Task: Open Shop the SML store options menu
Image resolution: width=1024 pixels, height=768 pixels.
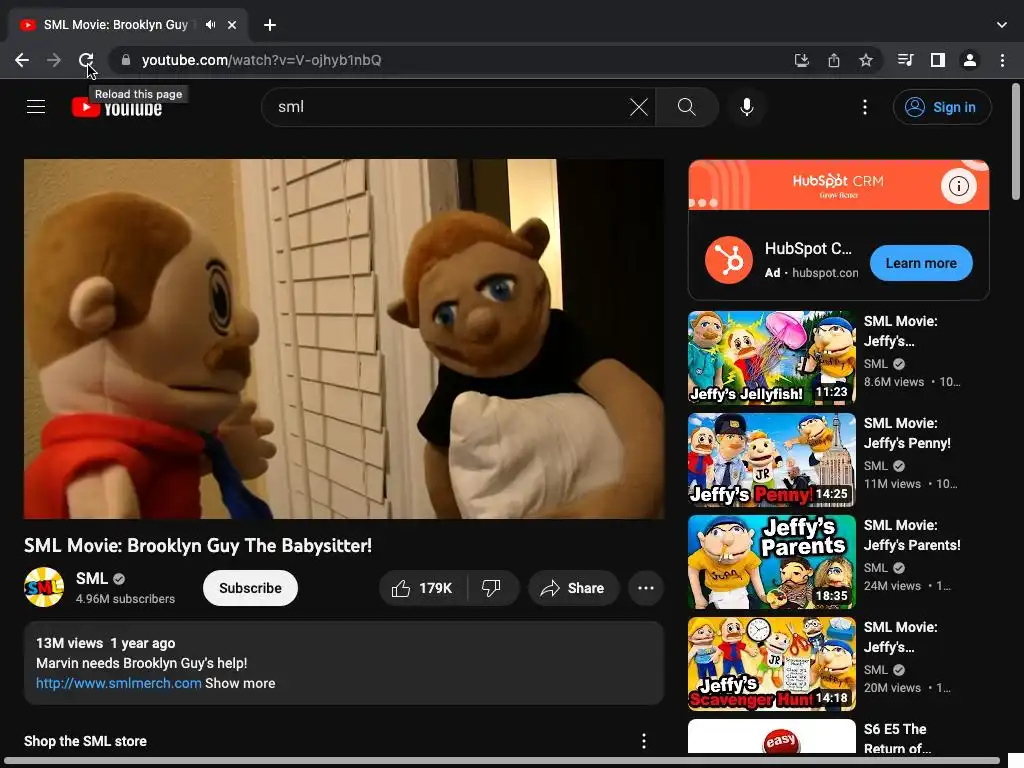Action: click(643, 741)
